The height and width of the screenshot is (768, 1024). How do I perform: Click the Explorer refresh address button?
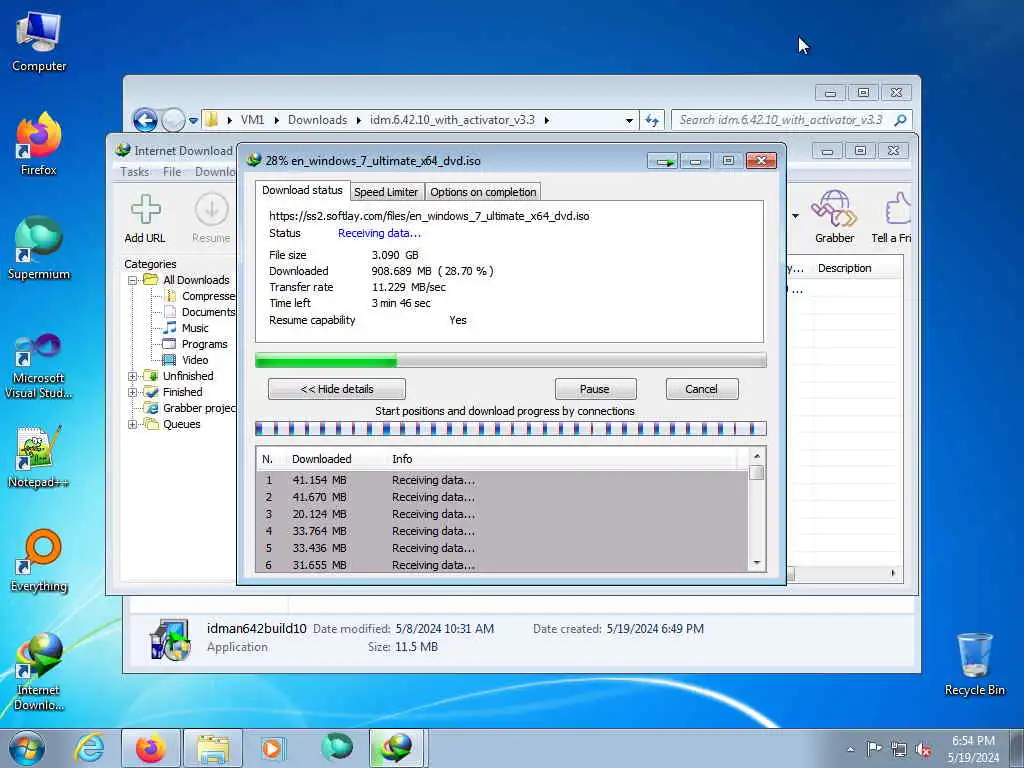pyautogui.click(x=652, y=120)
